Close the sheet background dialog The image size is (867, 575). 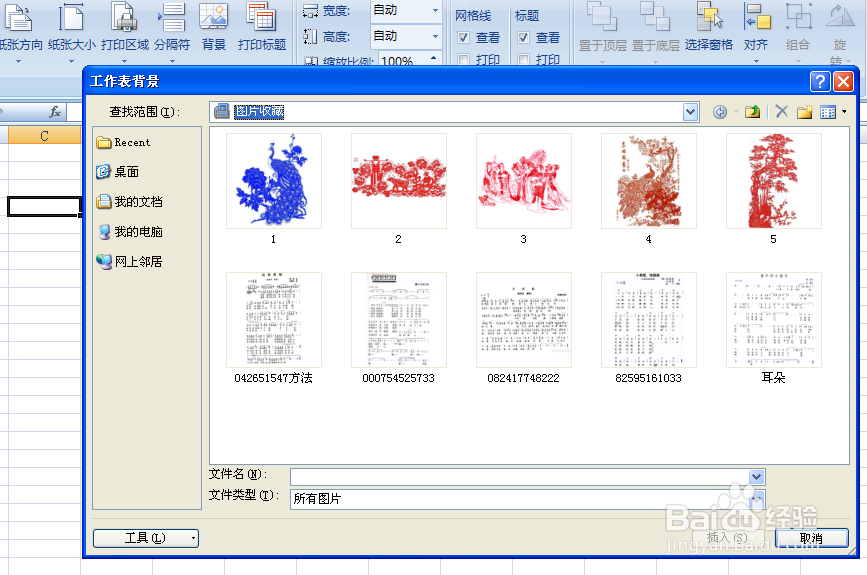[x=843, y=82]
